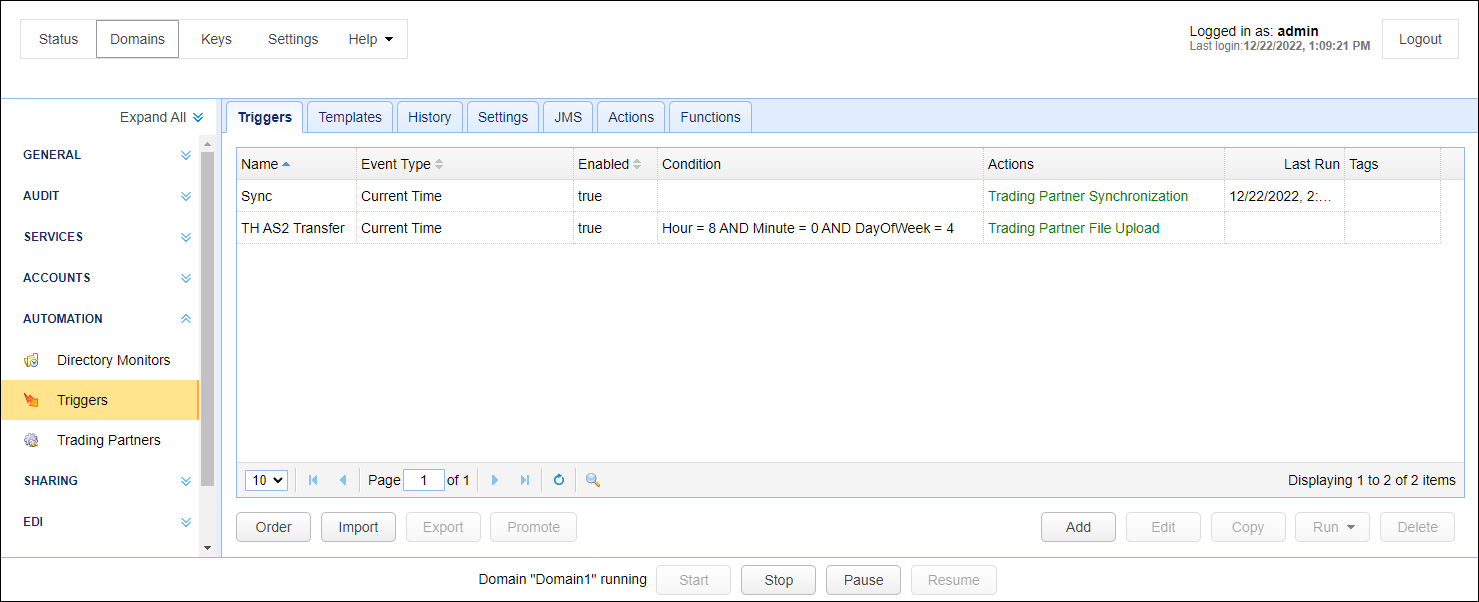The image size is (1479, 602).
Task: Refresh the triggers grid
Action: coord(559,480)
